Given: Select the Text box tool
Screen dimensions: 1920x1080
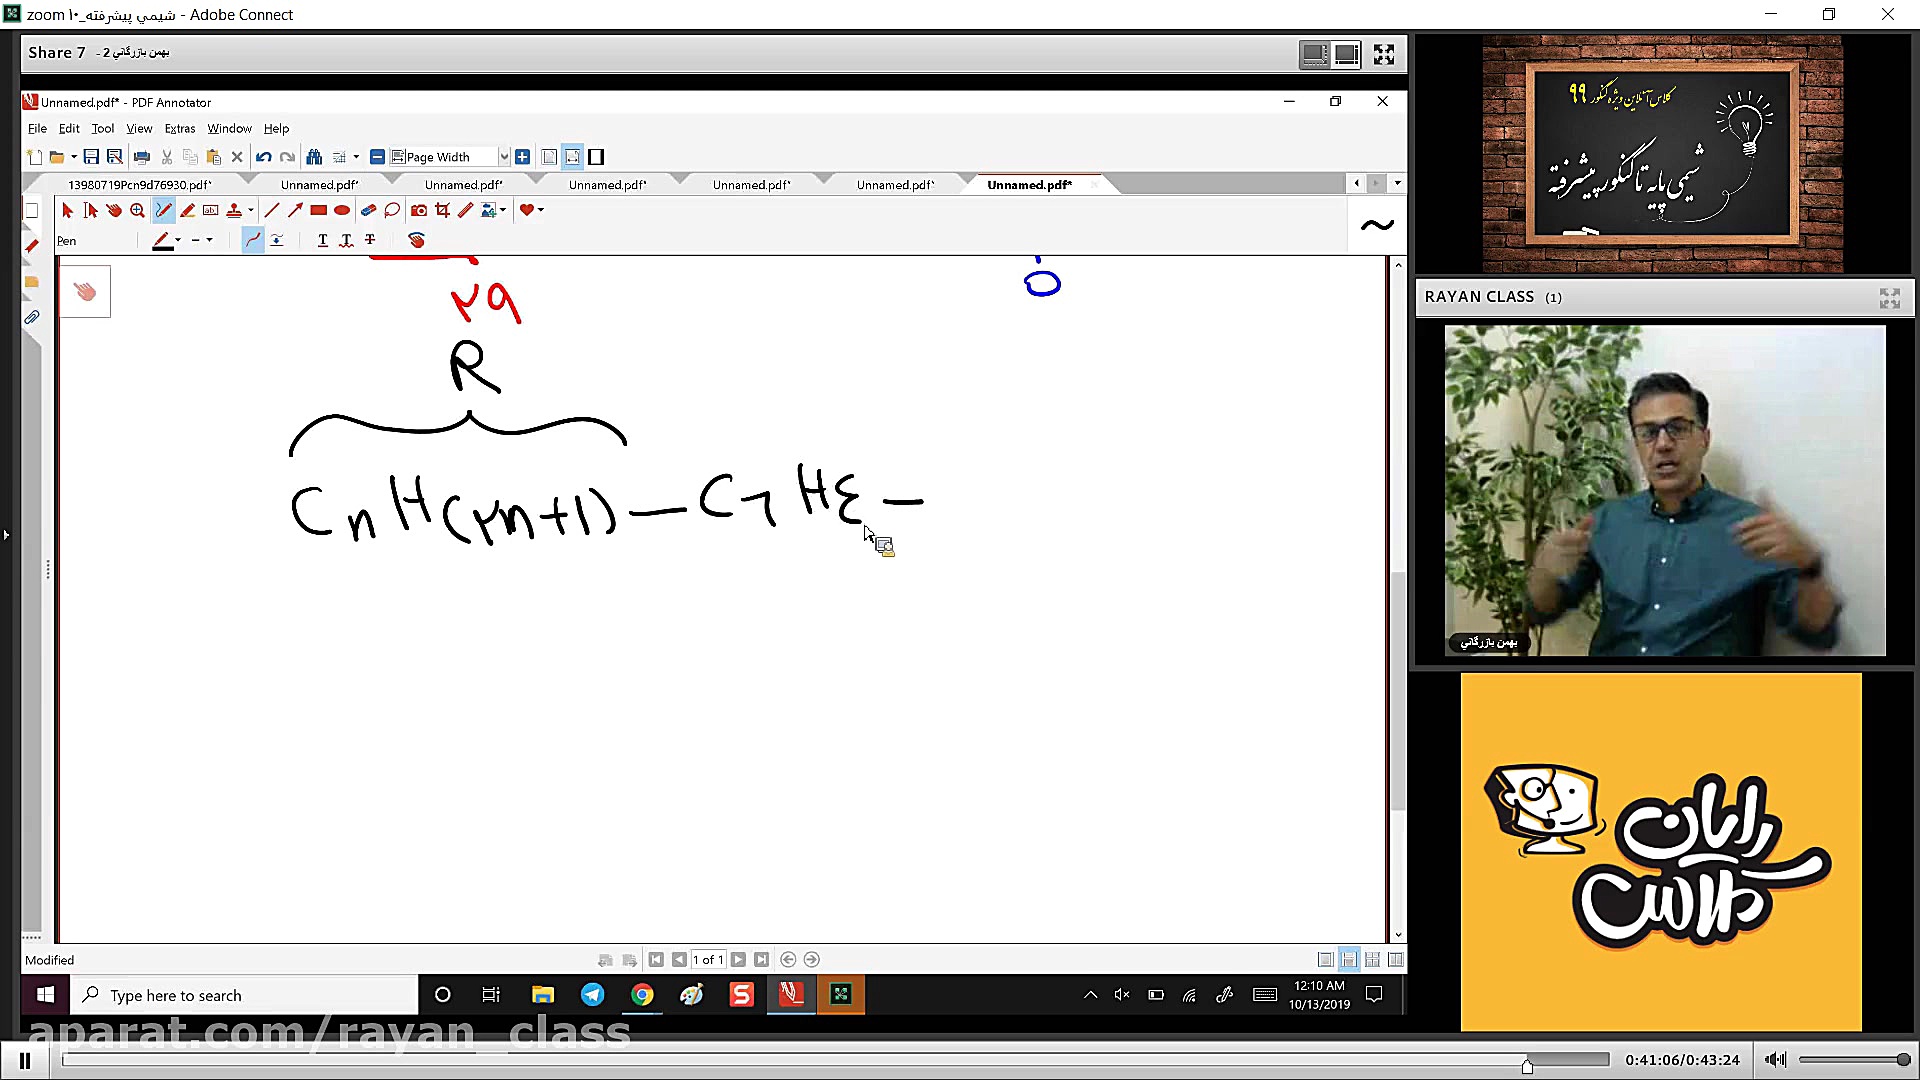Looking at the screenshot, I should pyautogui.click(x=210, y=210).
